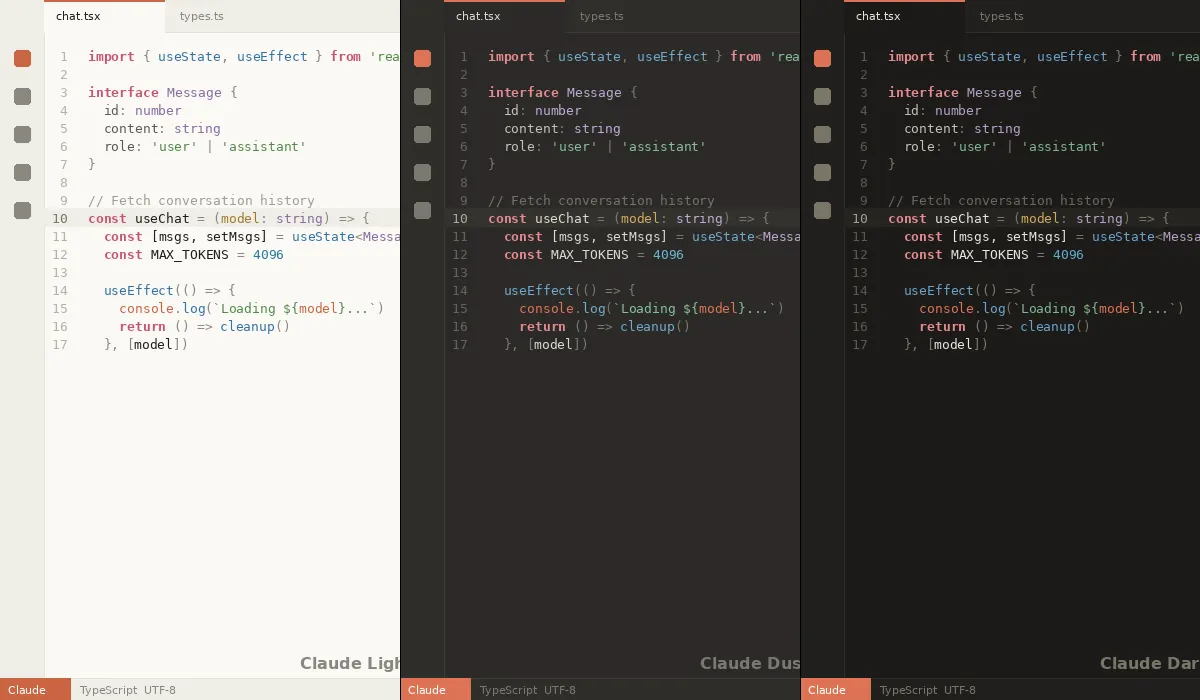Click bottom gray sidebar icon in Dark theme panel
1200x700 pixels.
(x=822, y=211)
